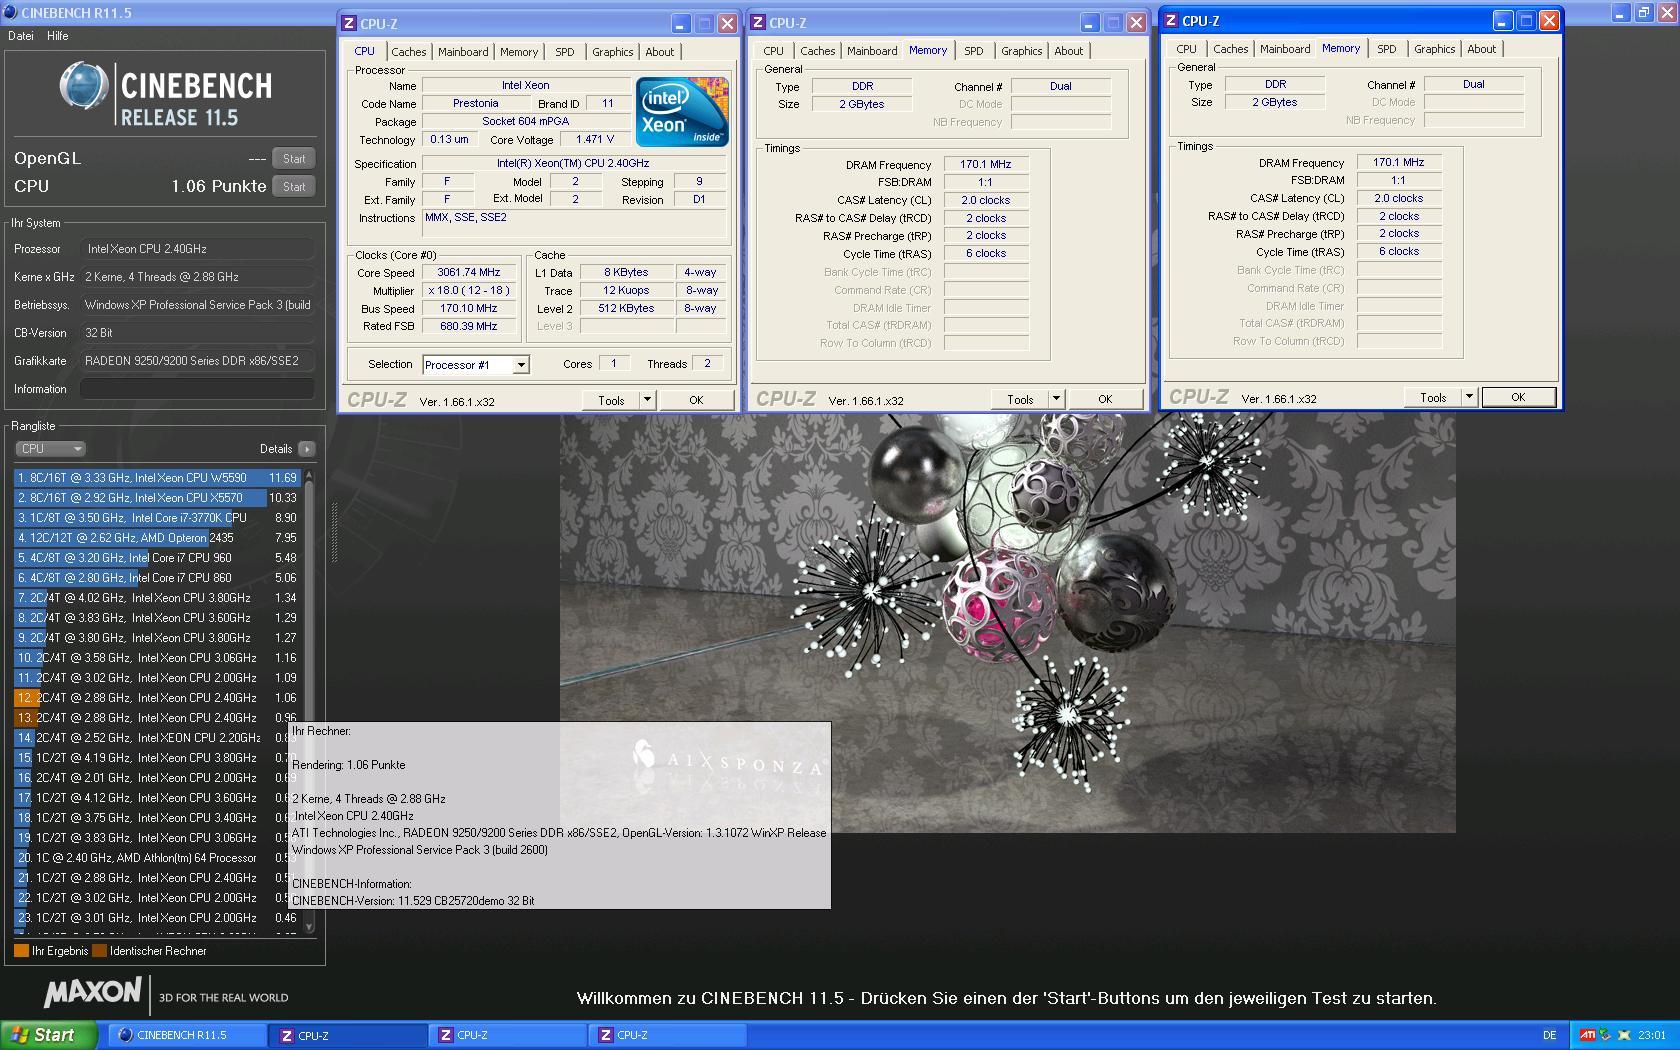Open CPU tab in second CPU-Z

[x=774, y=51]
